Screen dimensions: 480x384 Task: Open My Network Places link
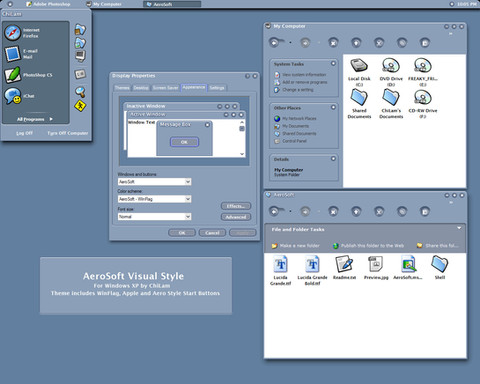[295, 118]
